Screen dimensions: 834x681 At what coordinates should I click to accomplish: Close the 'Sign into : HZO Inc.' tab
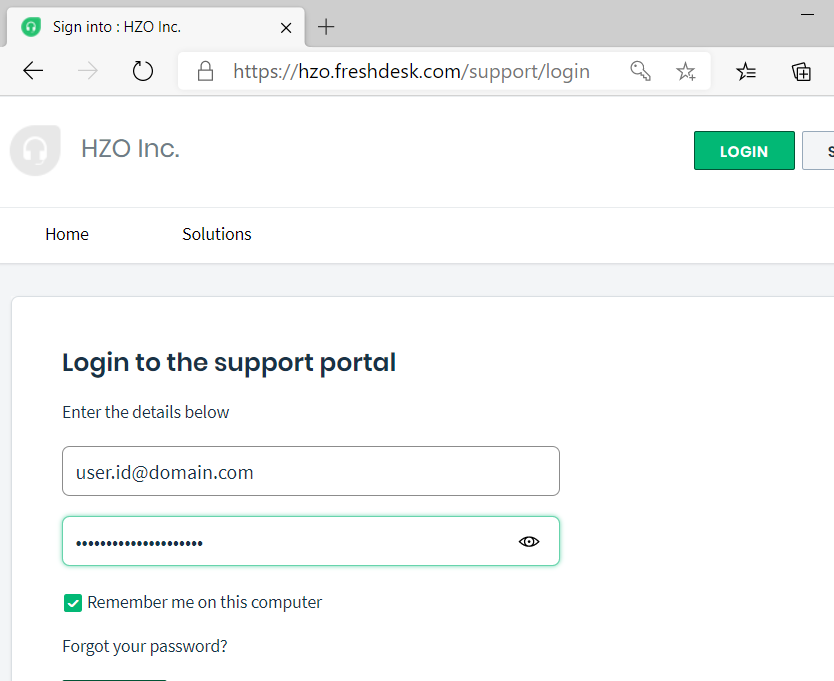(x=286, y=28)
